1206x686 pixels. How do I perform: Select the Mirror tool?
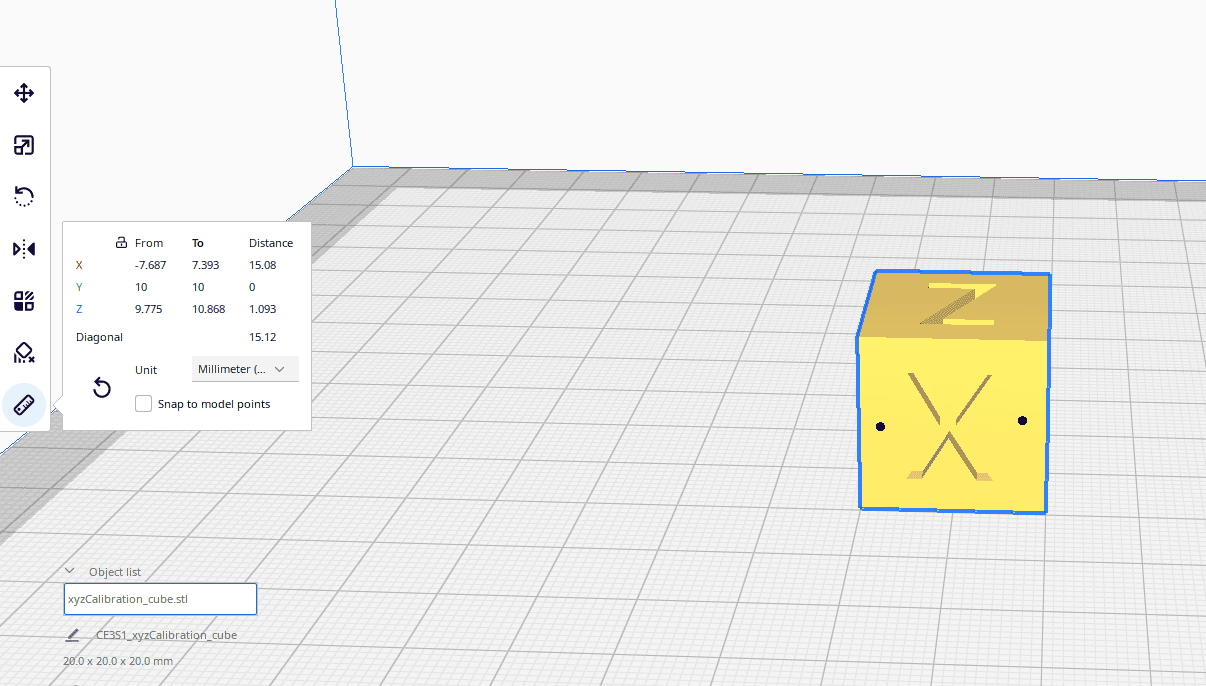click(24, 249)
